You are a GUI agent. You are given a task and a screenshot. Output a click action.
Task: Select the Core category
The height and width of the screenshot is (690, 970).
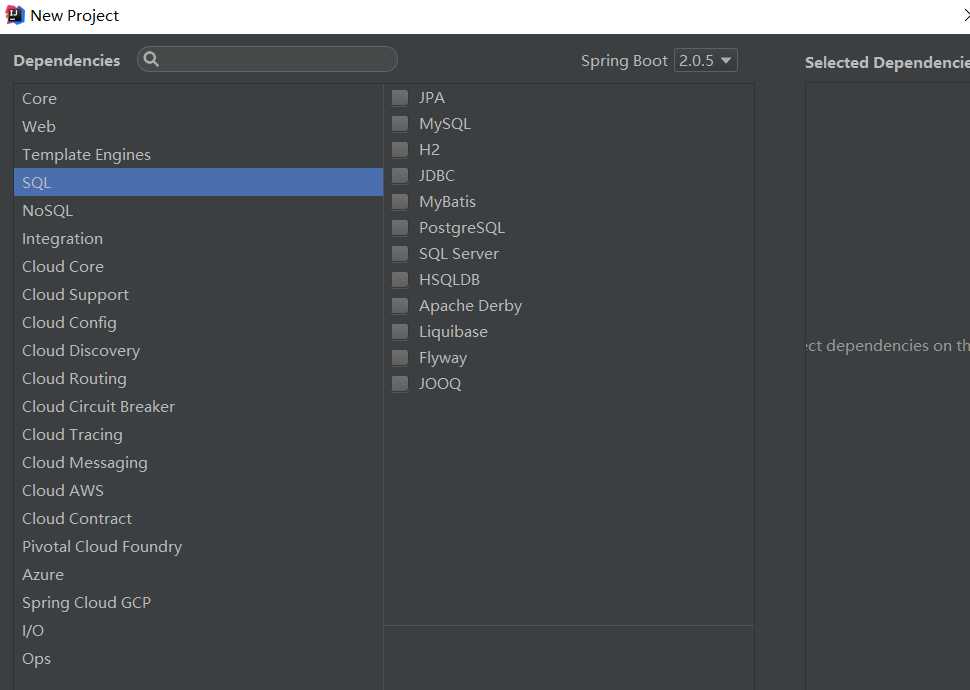199,98
